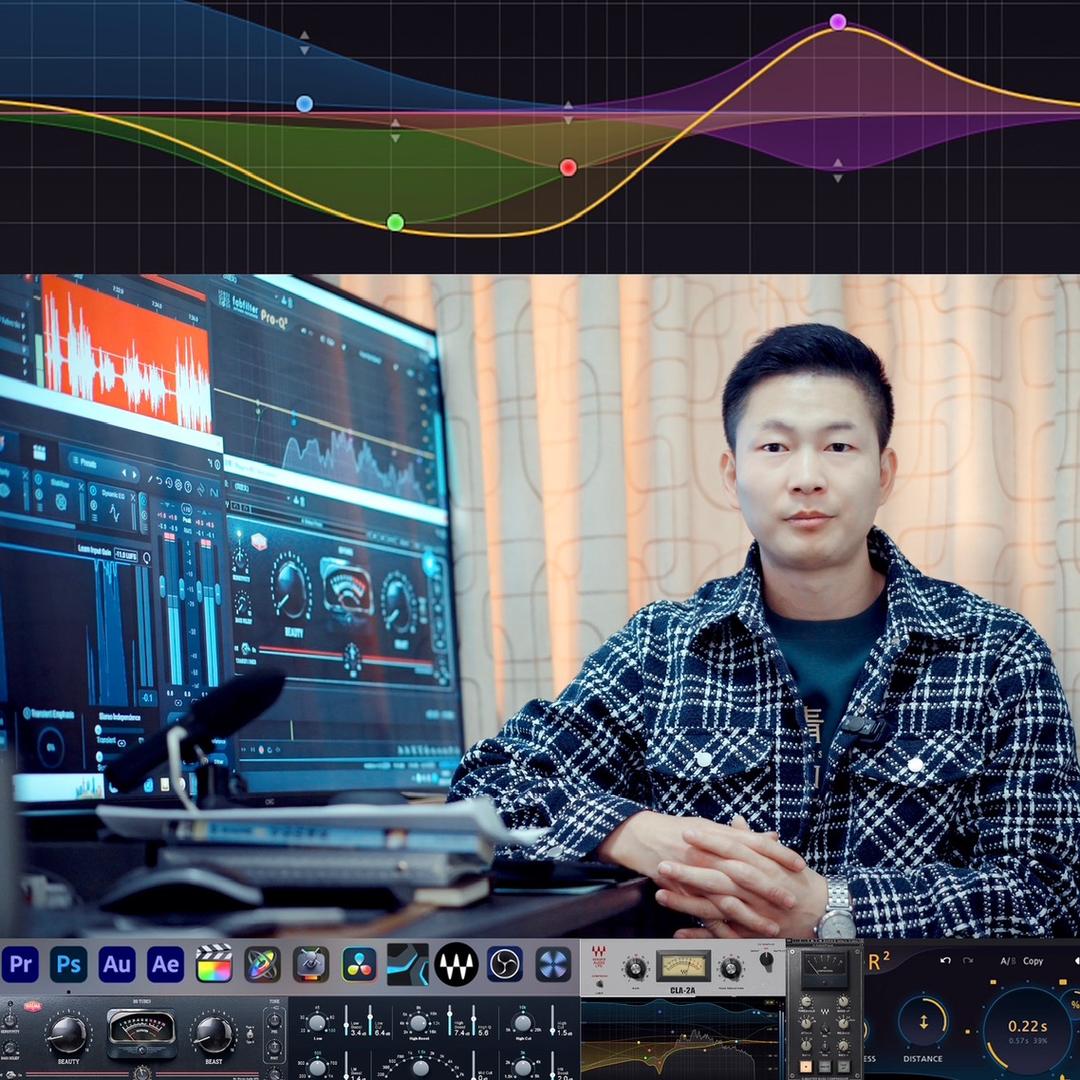Open Final Cut Pro clapperboard icon
Screen dimensions: 1080x1080
pyautogui.click(x=214, y=964)
